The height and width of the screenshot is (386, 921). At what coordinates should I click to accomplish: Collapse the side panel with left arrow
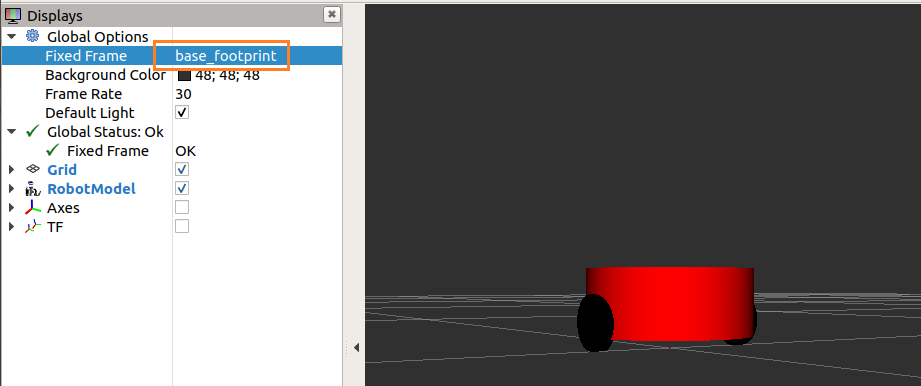(x=356, y=348)
